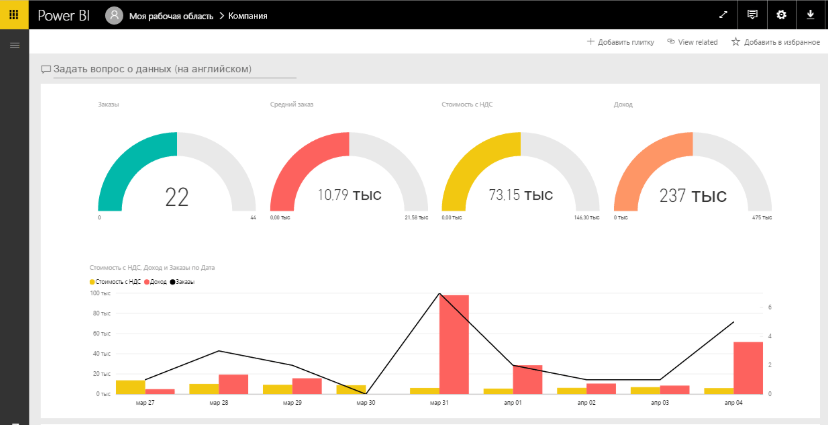Click the Доход gauge maximum 475 тыс label

pos(761,218)
